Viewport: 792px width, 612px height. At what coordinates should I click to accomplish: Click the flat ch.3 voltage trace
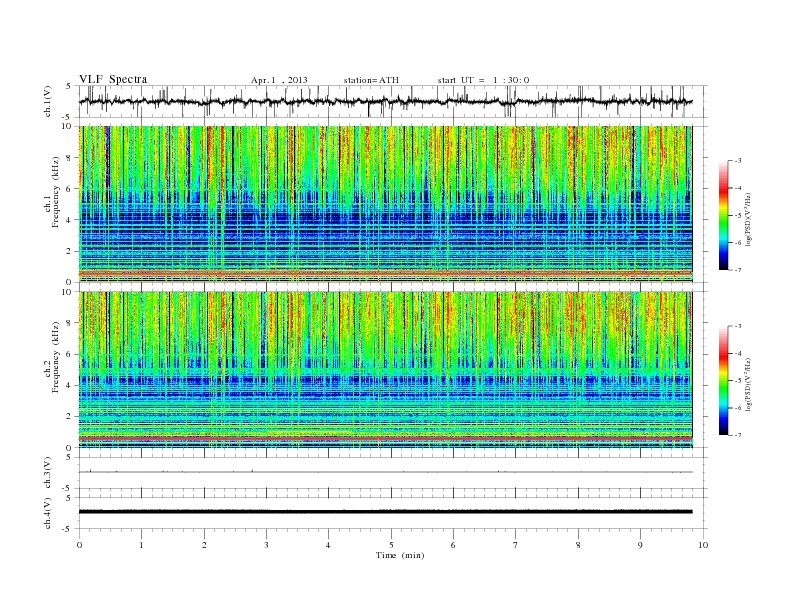(x=385, y=472)
